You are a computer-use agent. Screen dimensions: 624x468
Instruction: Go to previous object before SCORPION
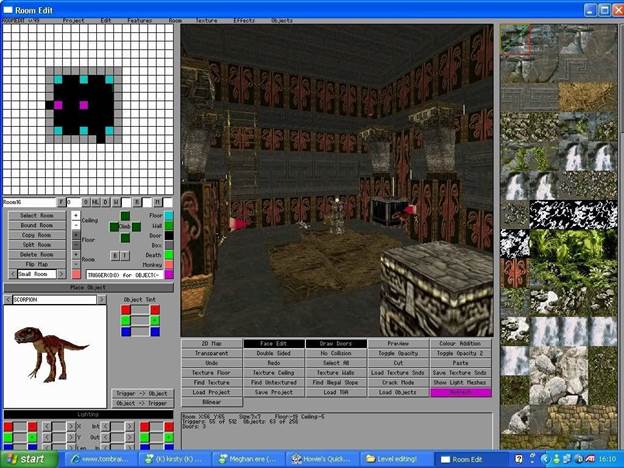pos(7,298)
